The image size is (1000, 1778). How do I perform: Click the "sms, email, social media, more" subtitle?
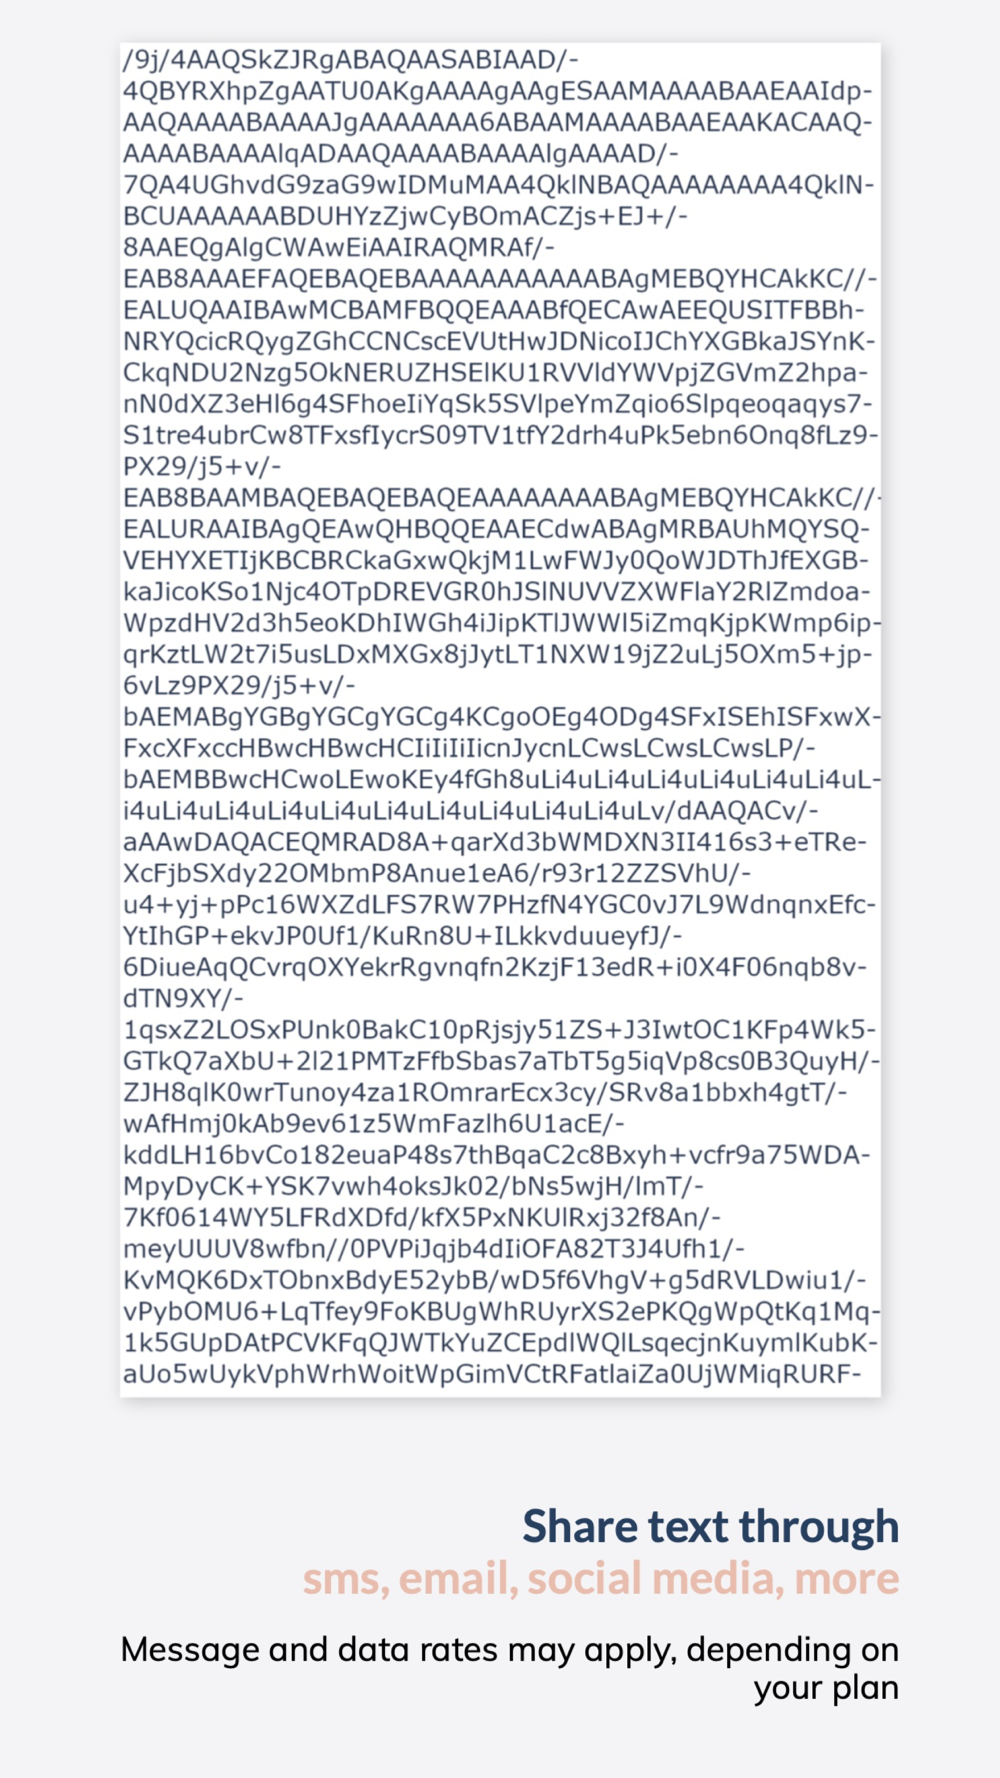[601, 1578]
